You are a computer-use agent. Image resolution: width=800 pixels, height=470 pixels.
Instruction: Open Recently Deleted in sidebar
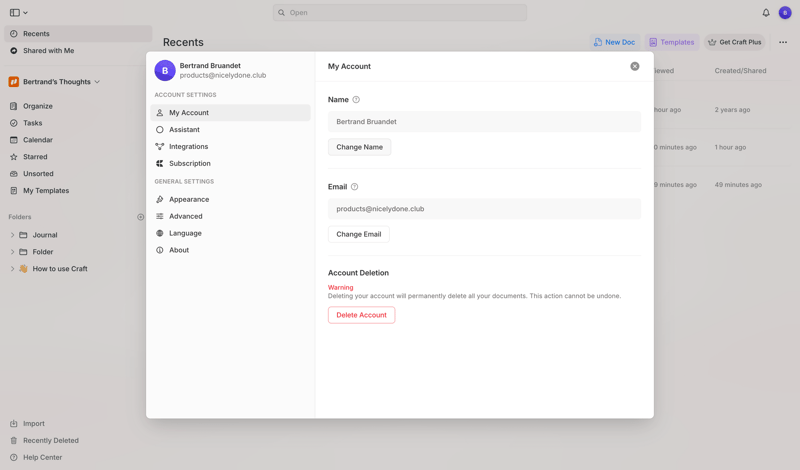click(x=51, y=440)
